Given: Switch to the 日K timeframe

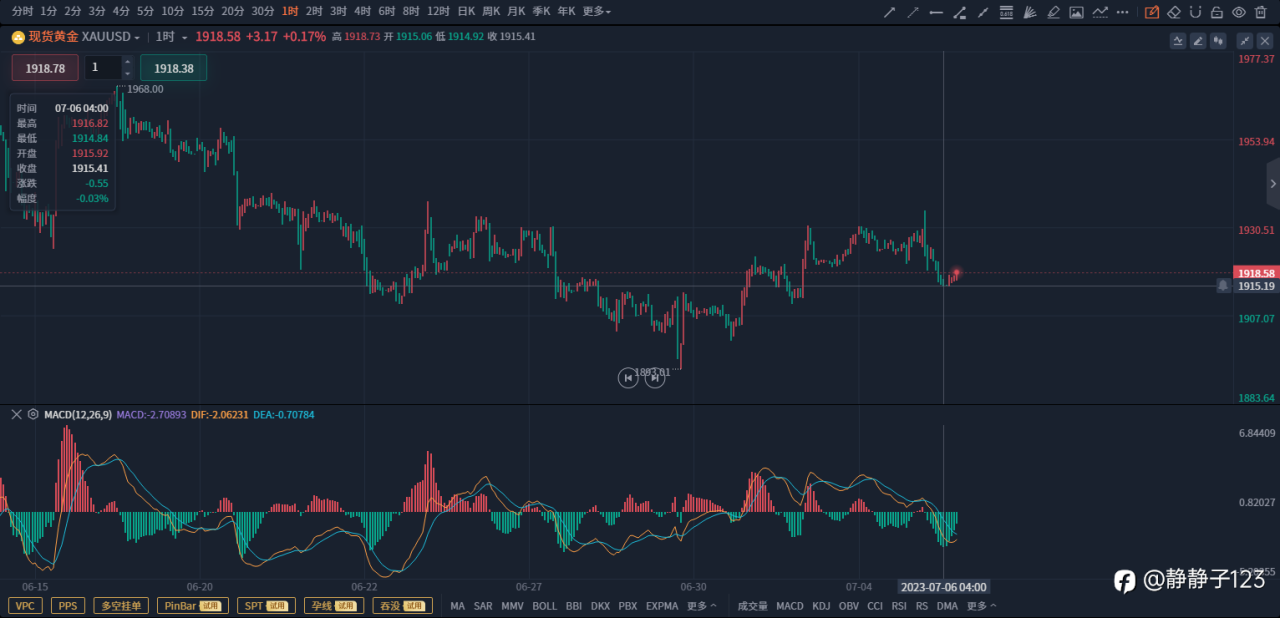Looking at the screenshot, I should tap(466, 11).
